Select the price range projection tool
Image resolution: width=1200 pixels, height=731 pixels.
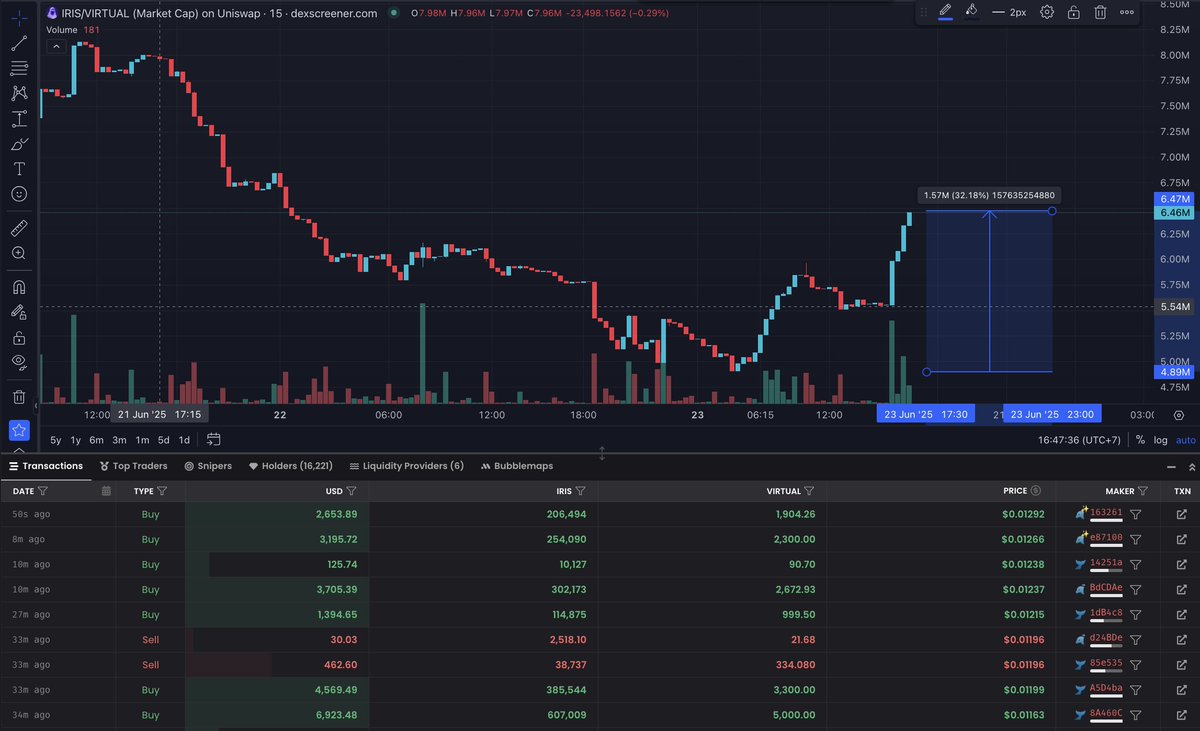click(x=19, y=119)
